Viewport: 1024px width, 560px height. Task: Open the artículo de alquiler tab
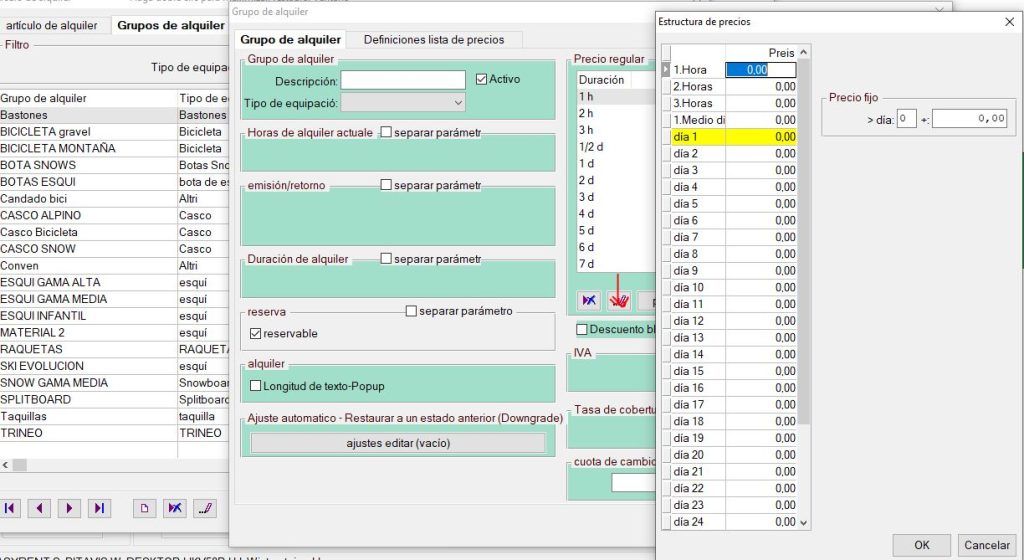pyautogui.click(x=52, y=25)
